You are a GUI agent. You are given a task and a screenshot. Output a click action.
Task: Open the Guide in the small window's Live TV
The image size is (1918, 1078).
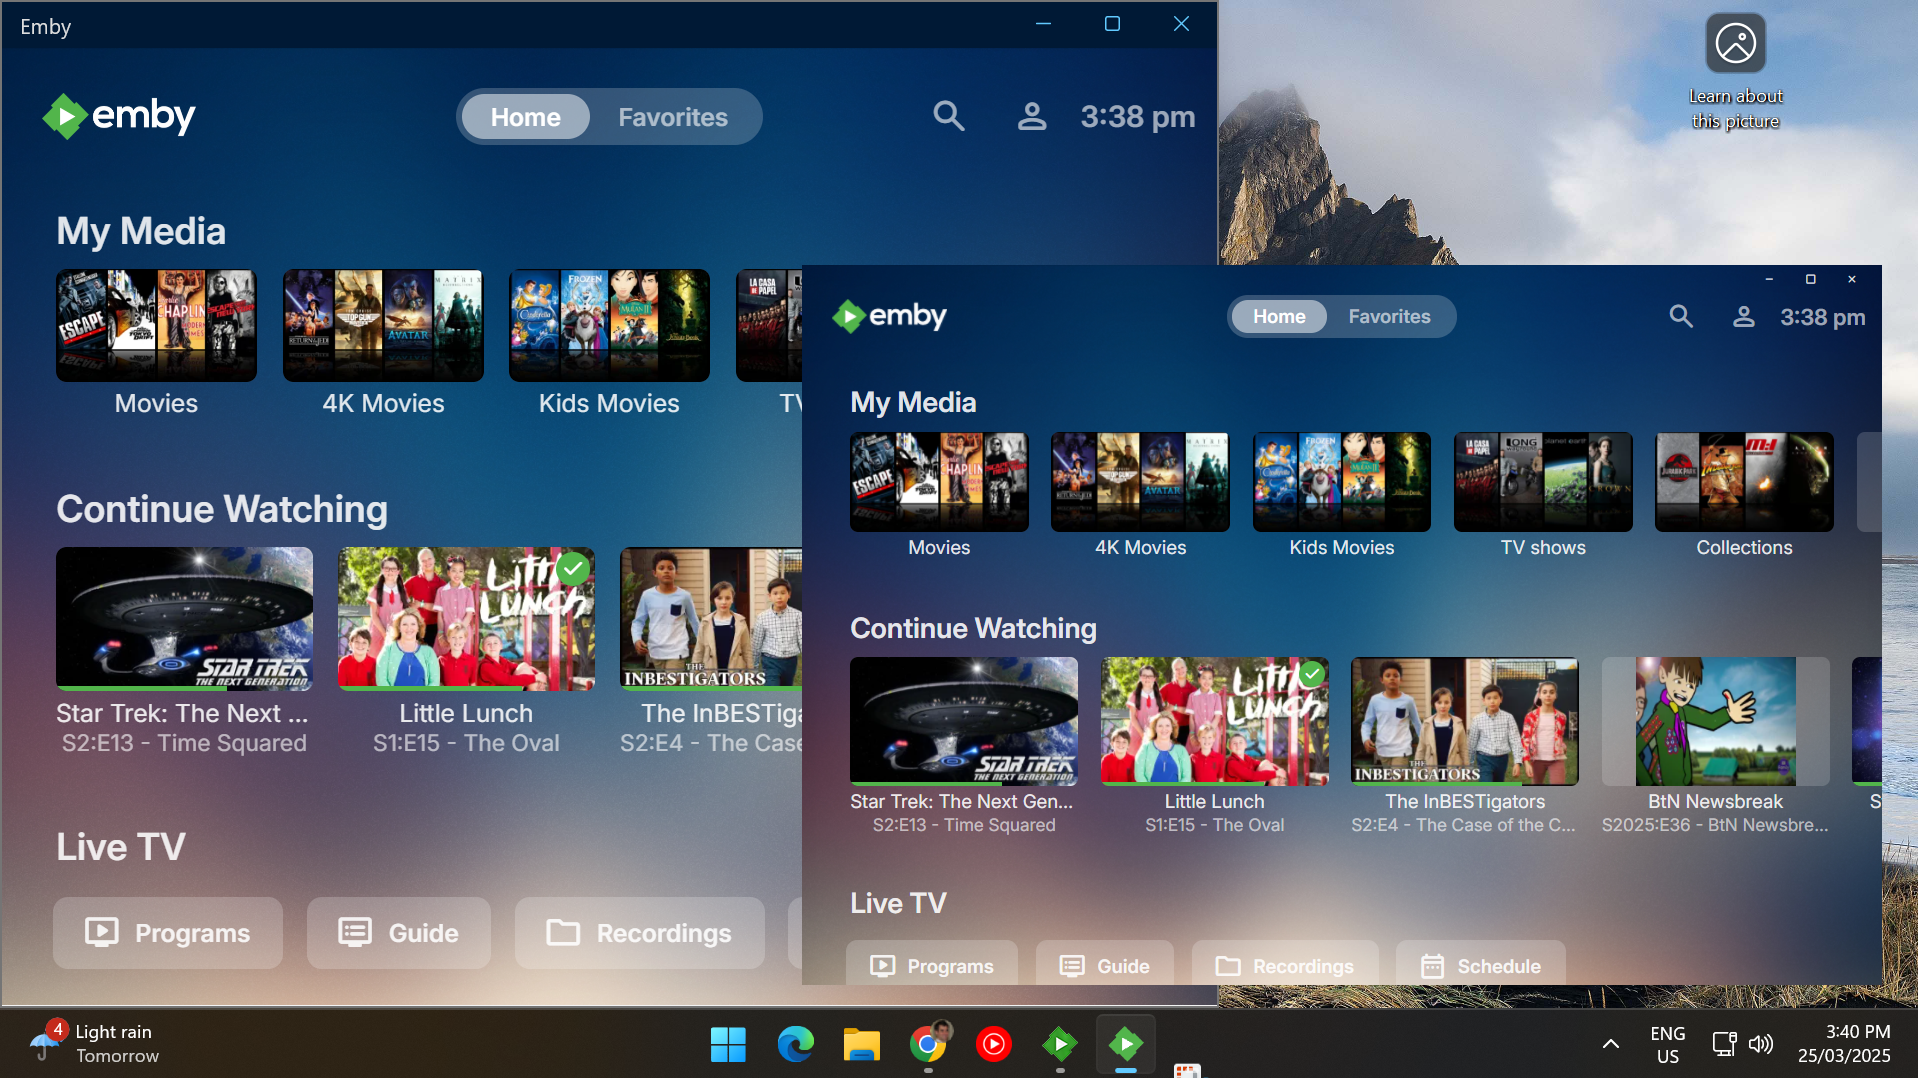pos(1105,964)
